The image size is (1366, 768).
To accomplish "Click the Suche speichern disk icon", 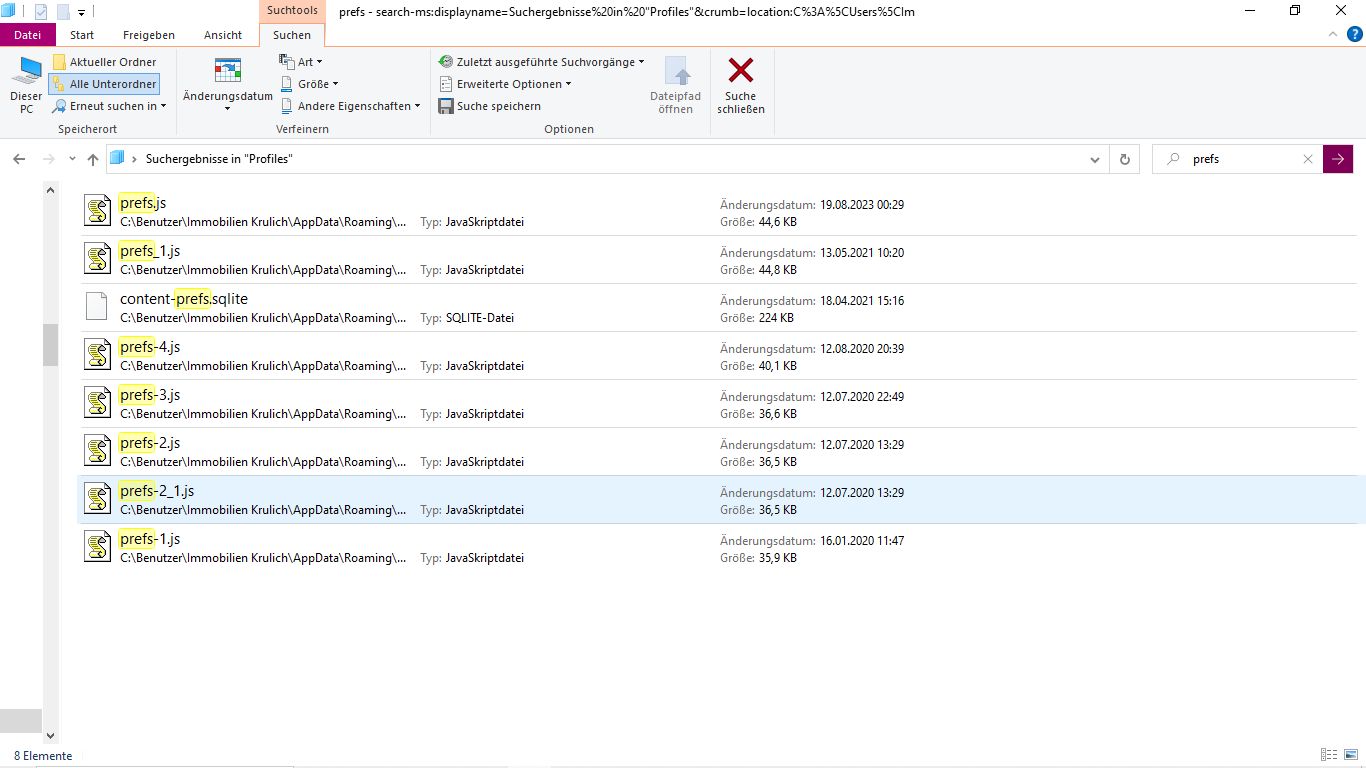I will point(446,106).
